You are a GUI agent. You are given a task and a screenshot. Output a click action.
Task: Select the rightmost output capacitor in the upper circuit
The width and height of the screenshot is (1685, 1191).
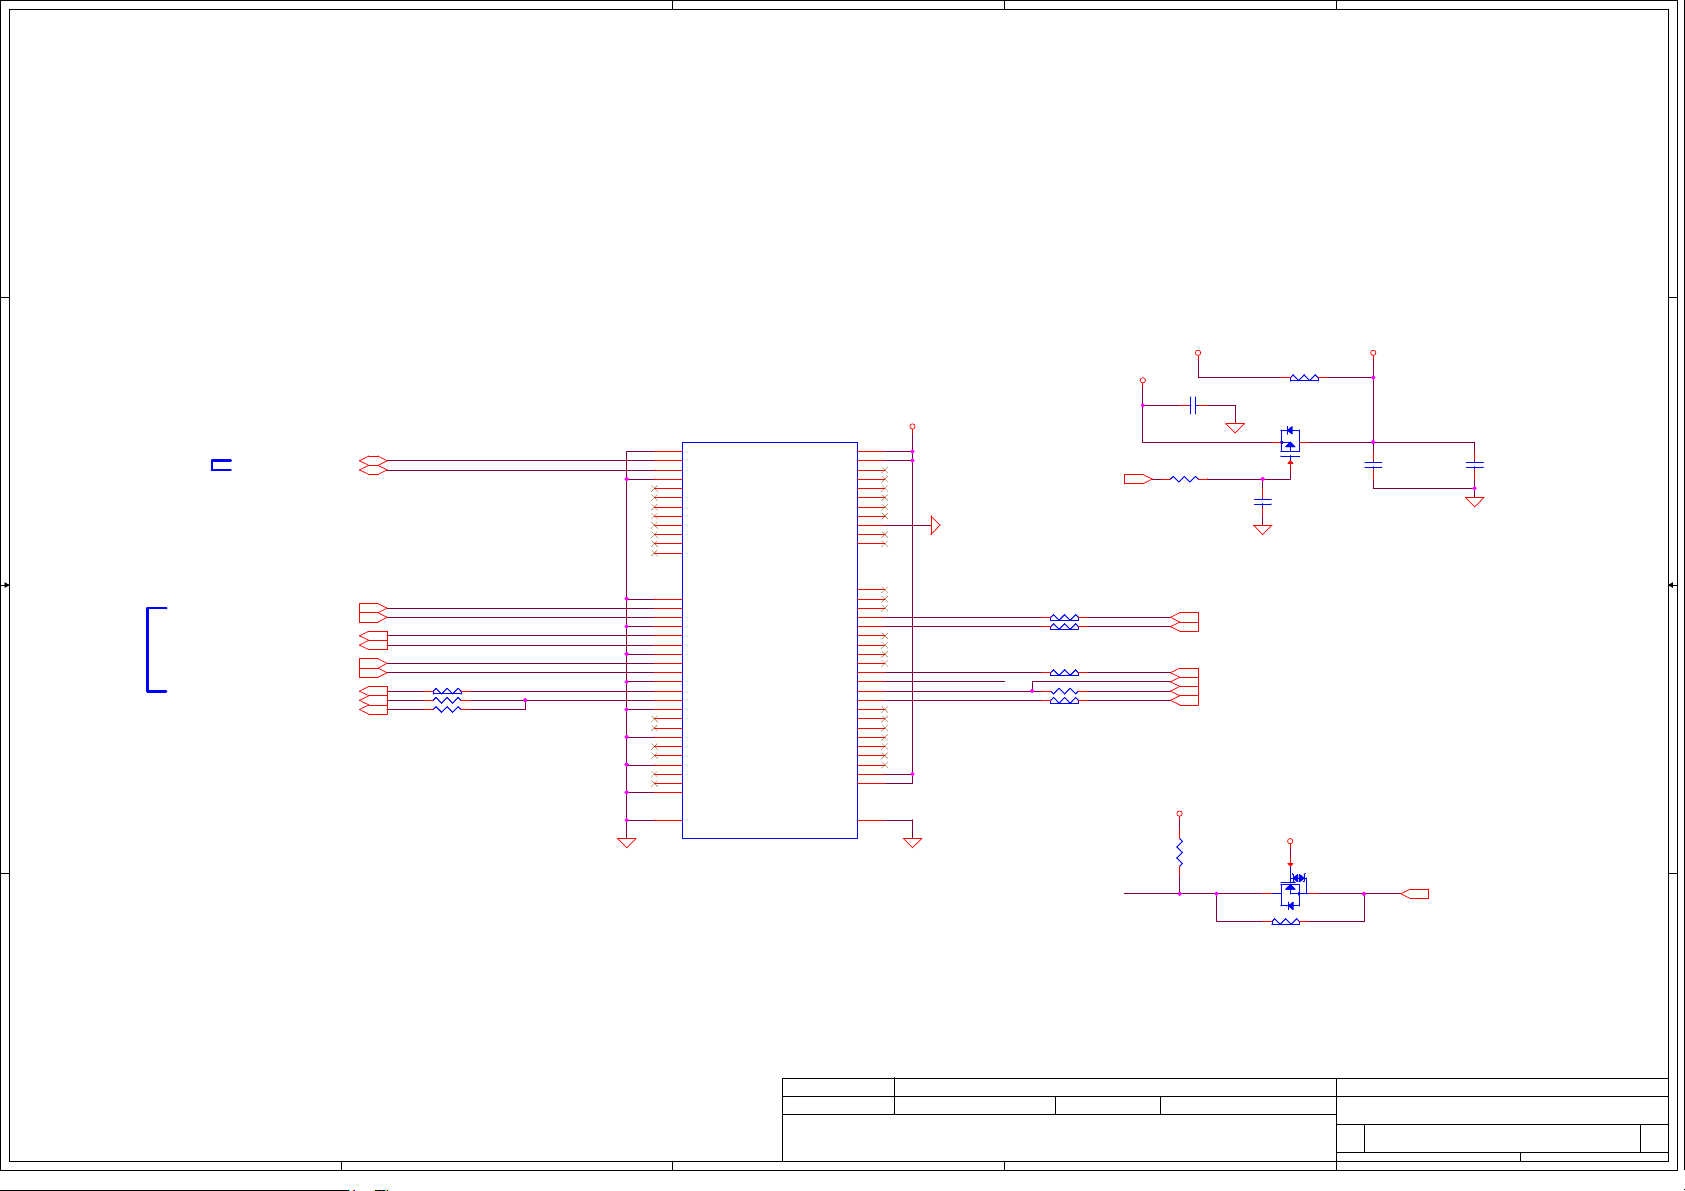coord(1474,465)
